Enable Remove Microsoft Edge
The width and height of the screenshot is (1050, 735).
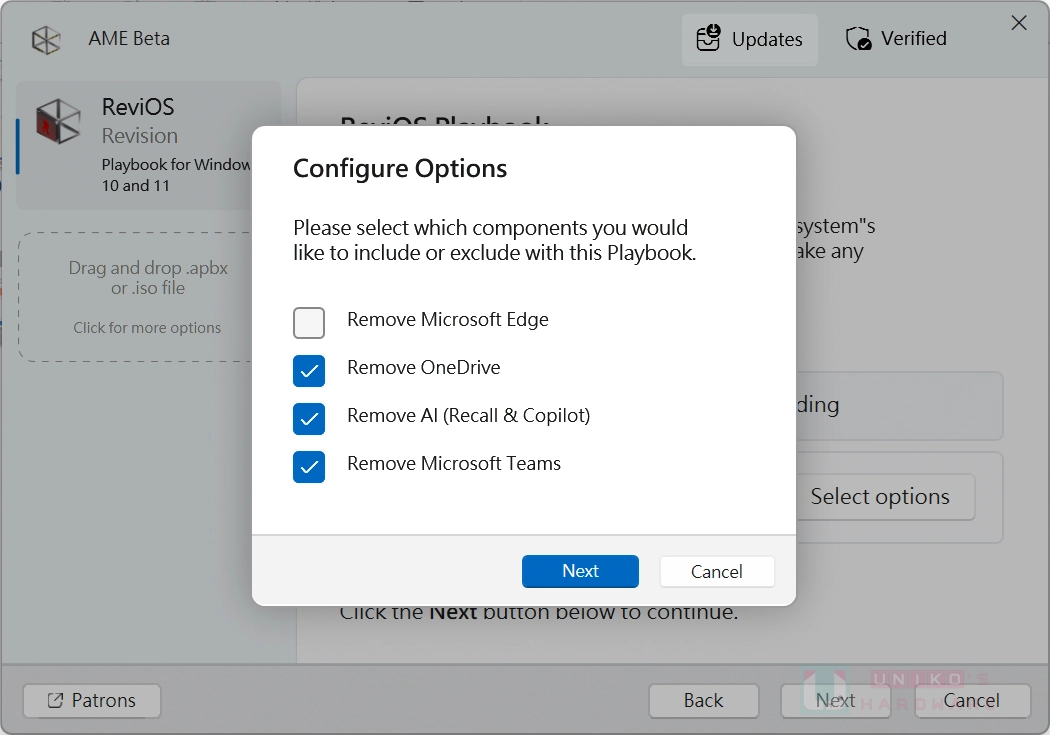309,323
